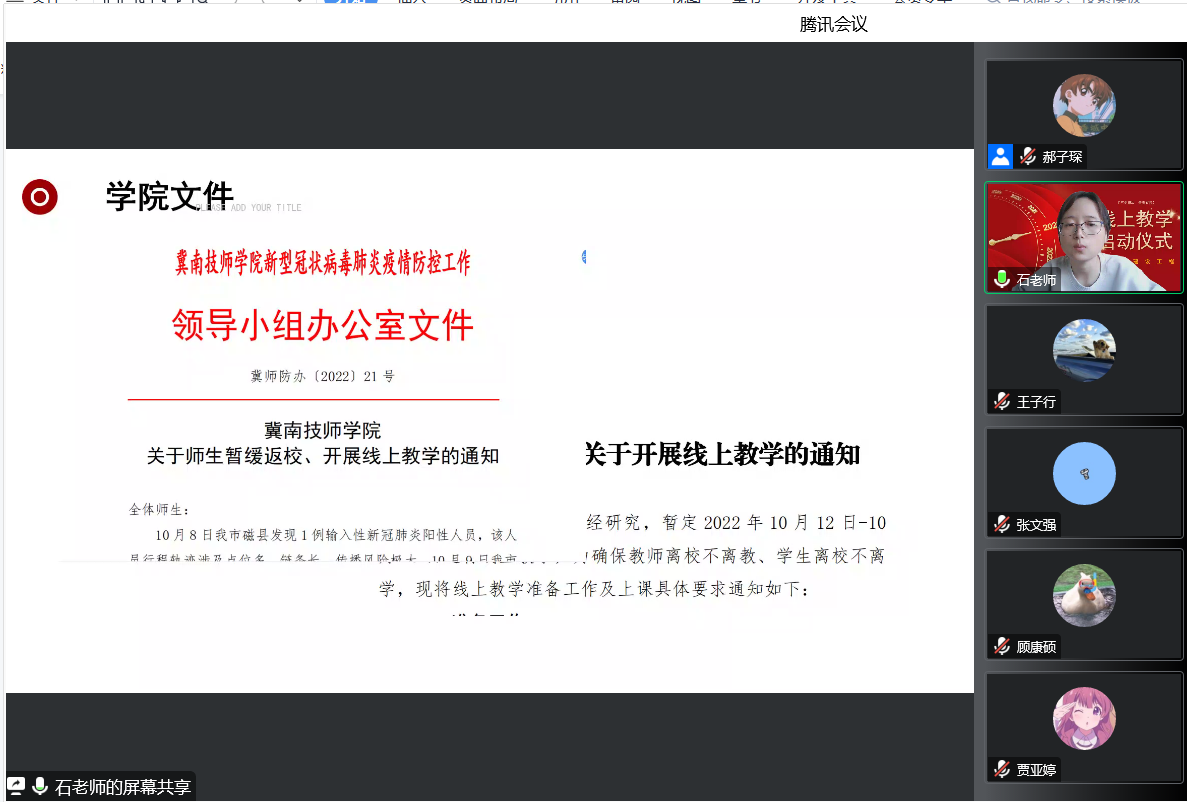Click the 关于开展线上教学的通知 heading
1187x802 pixels.
pos(722,455)
